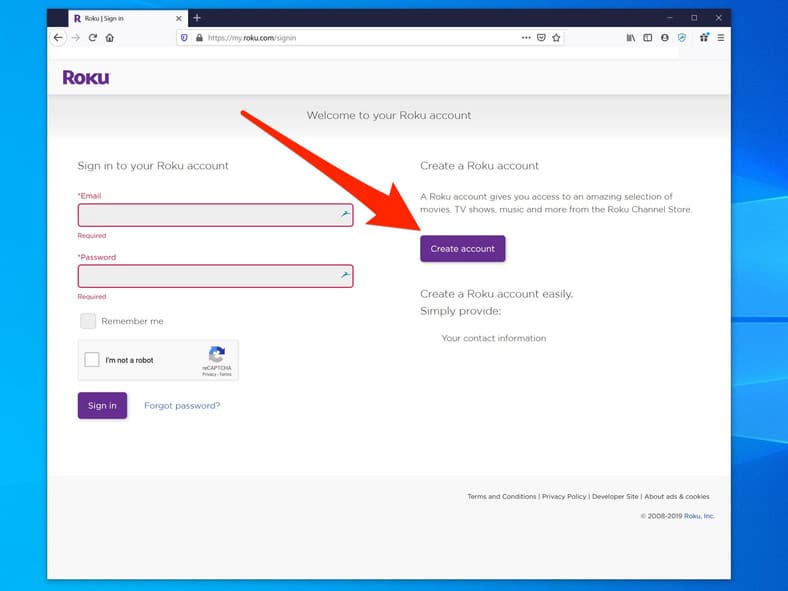This screenshot has height=591, width=788.
Task: Tick the I'm not a robot checkbox
Action: [x=92, y=359]
